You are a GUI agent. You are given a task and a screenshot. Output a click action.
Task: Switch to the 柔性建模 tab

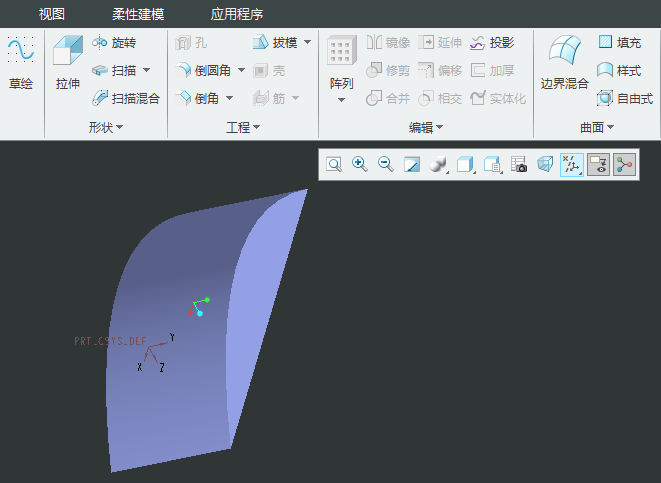pyautogui.click(x=138, y=14)
